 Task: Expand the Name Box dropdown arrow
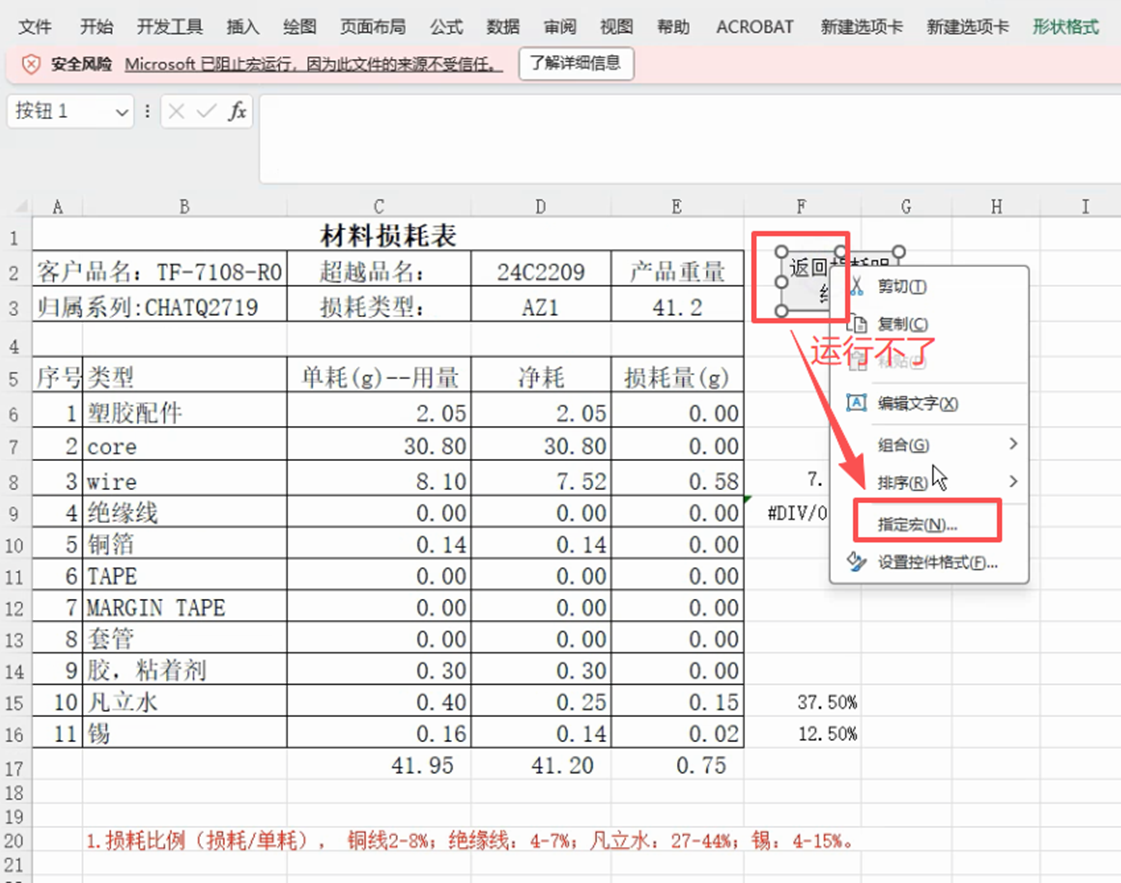[122, 112]
